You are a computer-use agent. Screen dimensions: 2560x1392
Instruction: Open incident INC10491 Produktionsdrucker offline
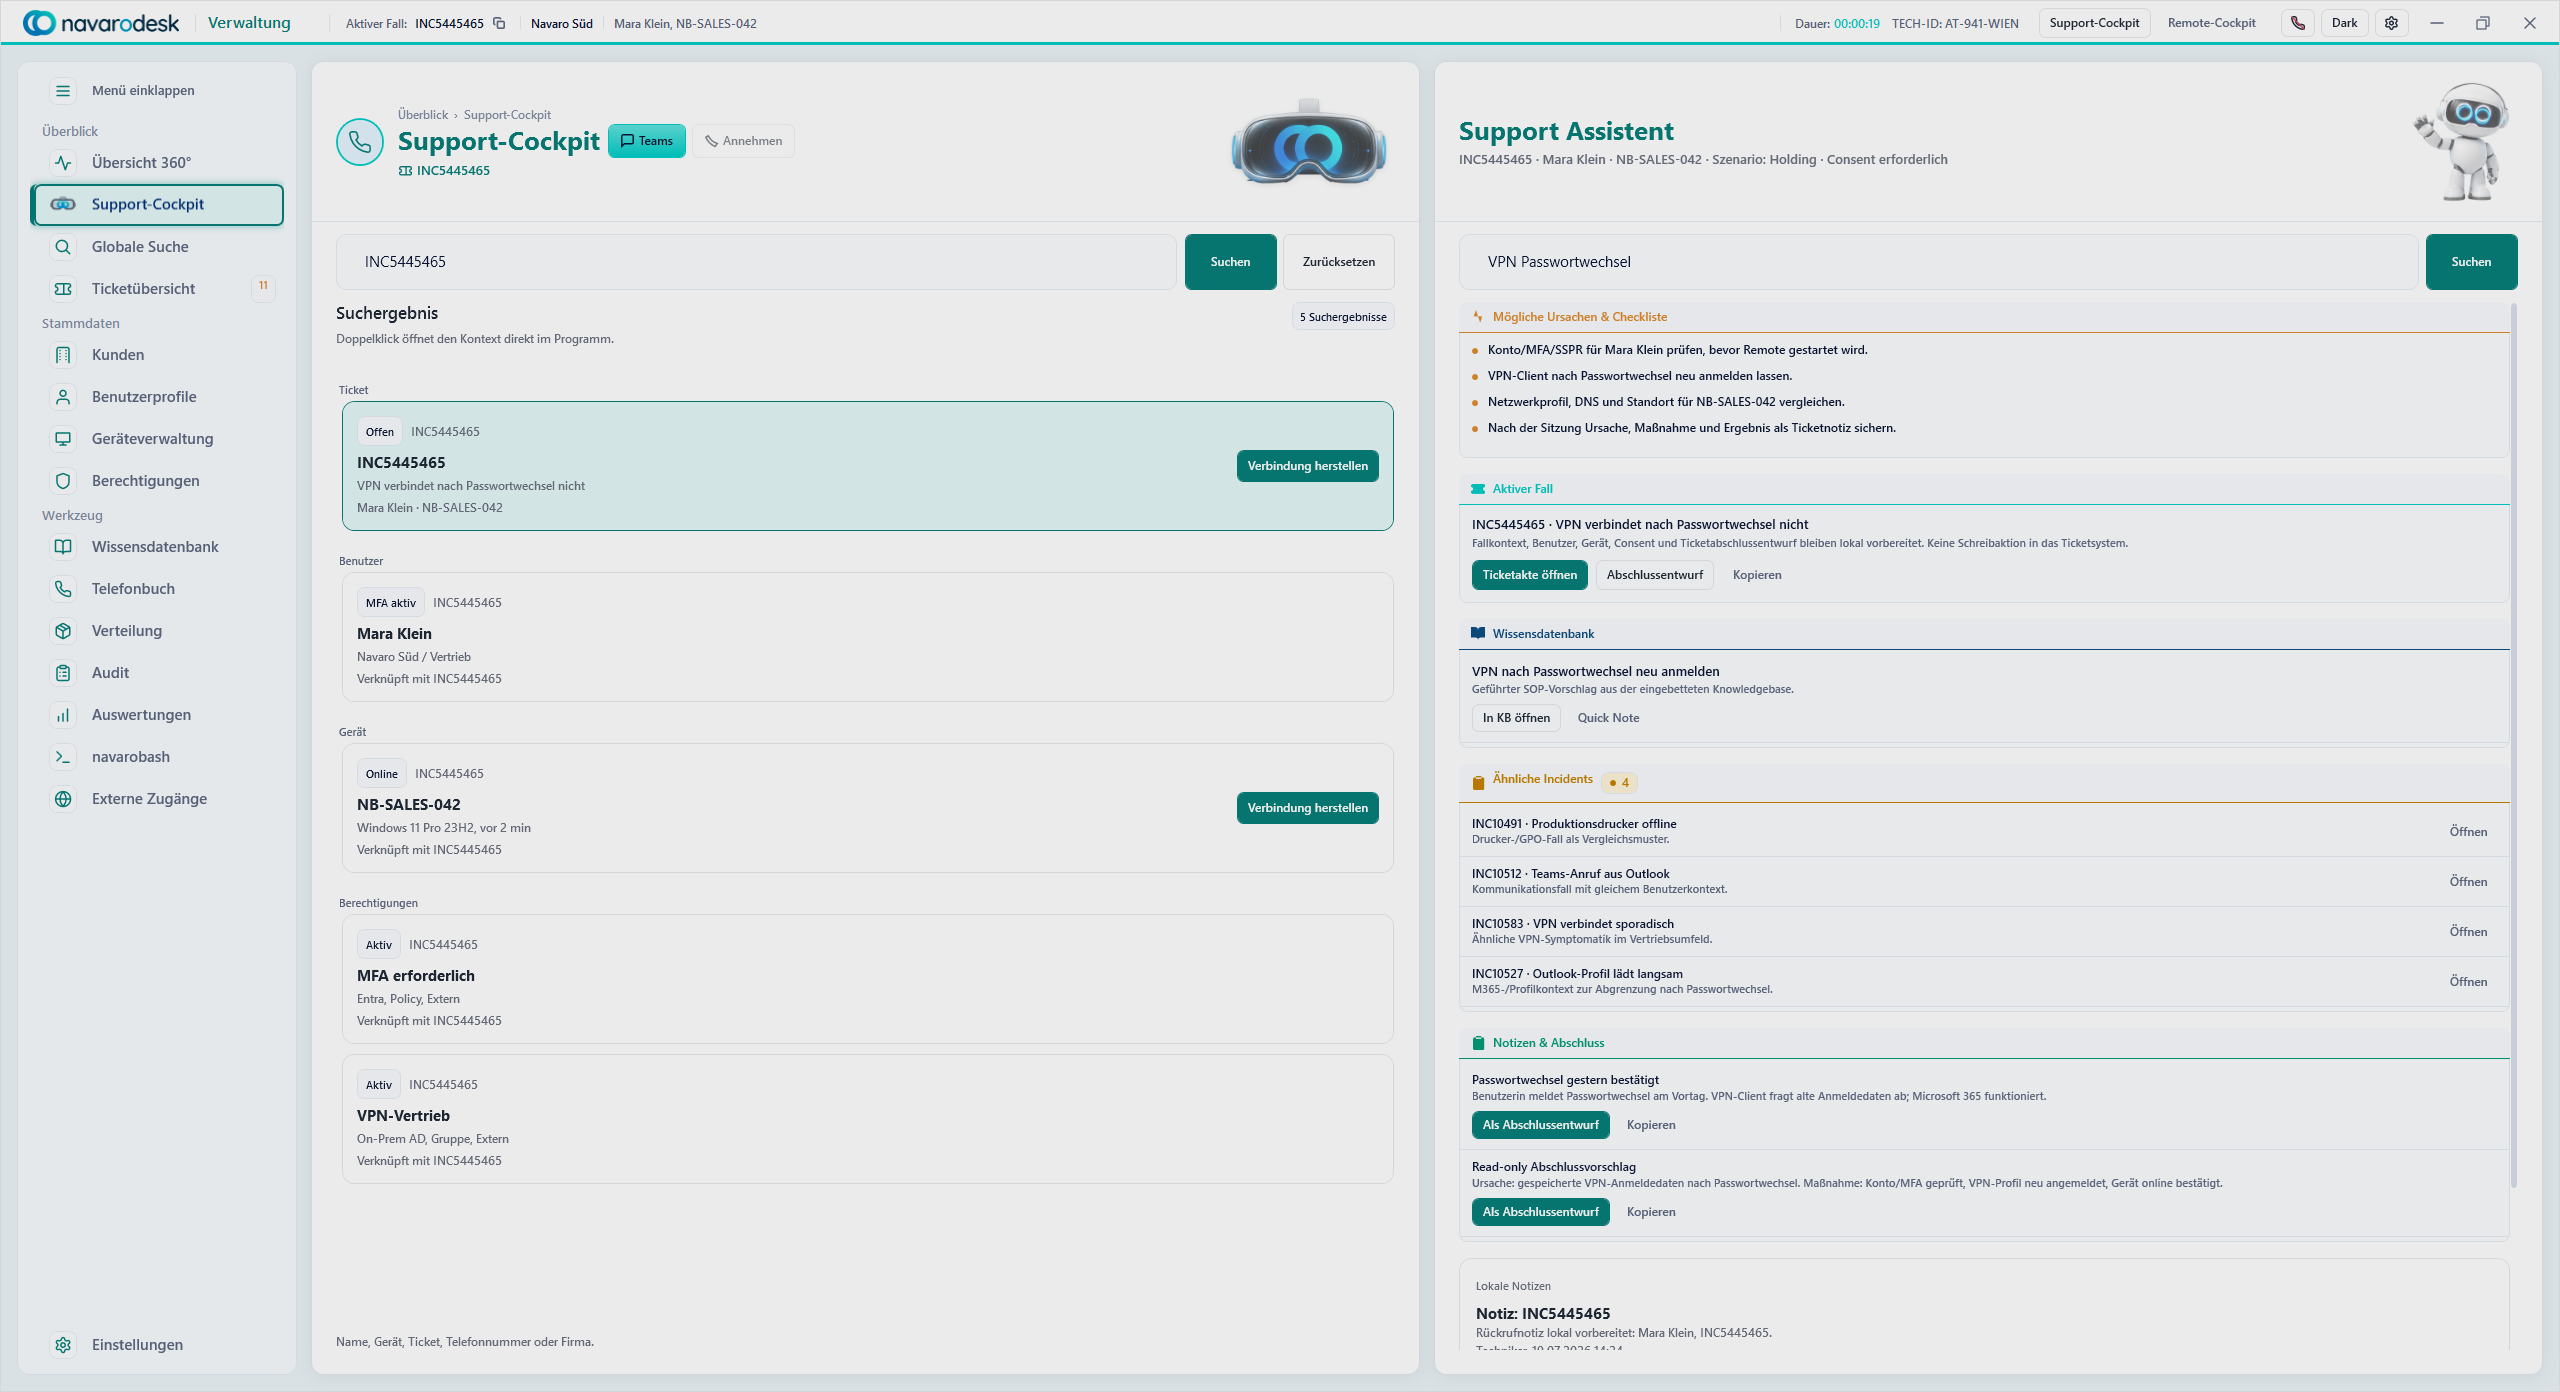[x=2468, y=832]
